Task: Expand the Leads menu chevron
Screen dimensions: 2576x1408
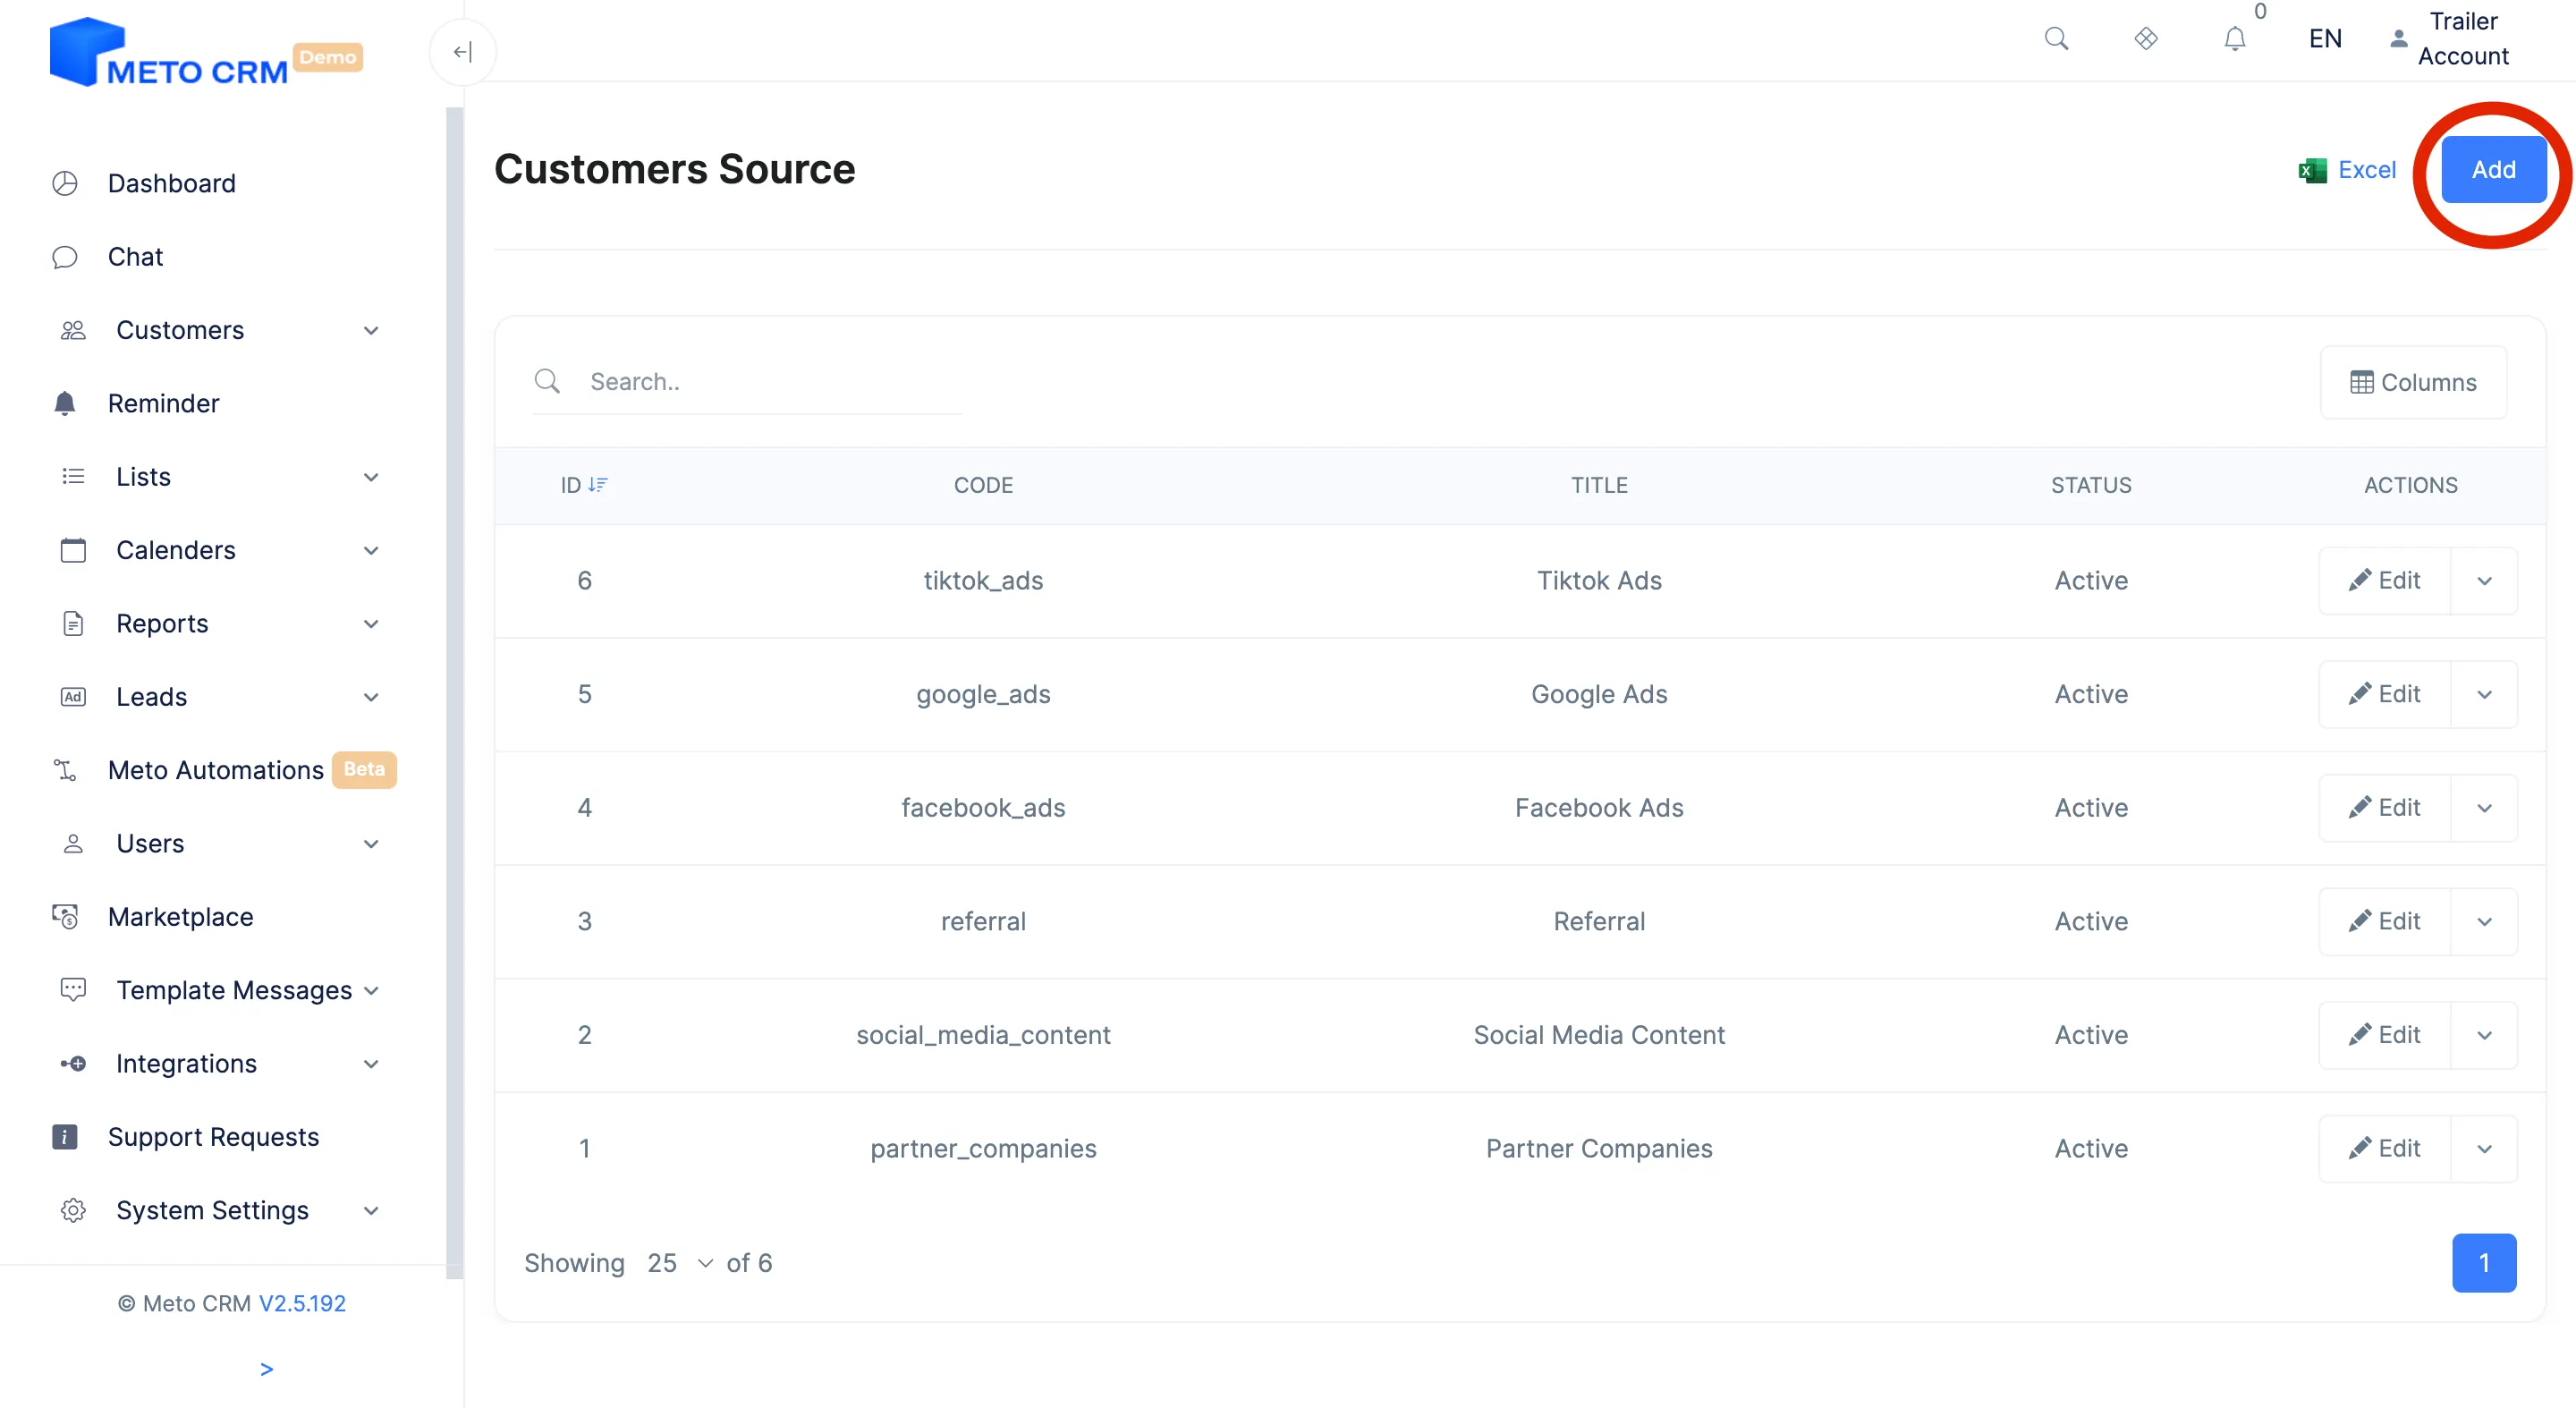Action: click(371, 697)
